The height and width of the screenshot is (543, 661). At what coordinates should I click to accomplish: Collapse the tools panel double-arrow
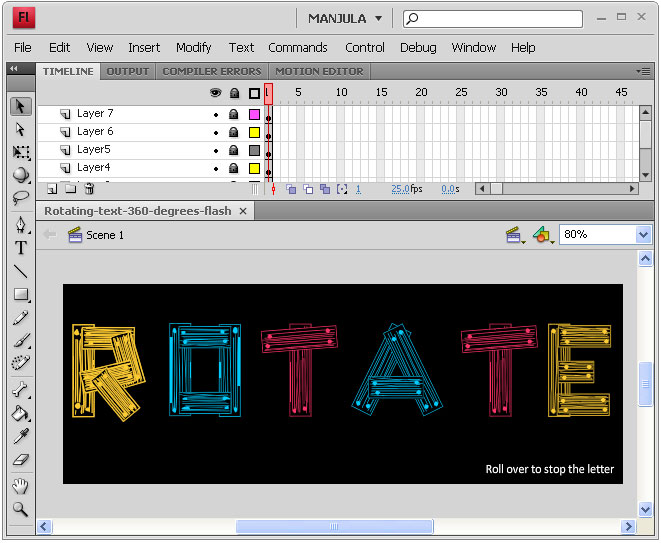pos(14,68)
